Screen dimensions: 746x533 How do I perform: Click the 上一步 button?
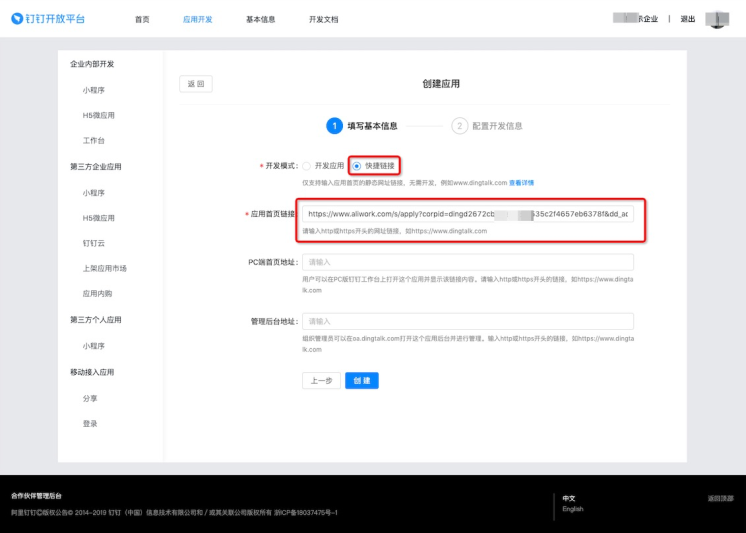(321, 381)
